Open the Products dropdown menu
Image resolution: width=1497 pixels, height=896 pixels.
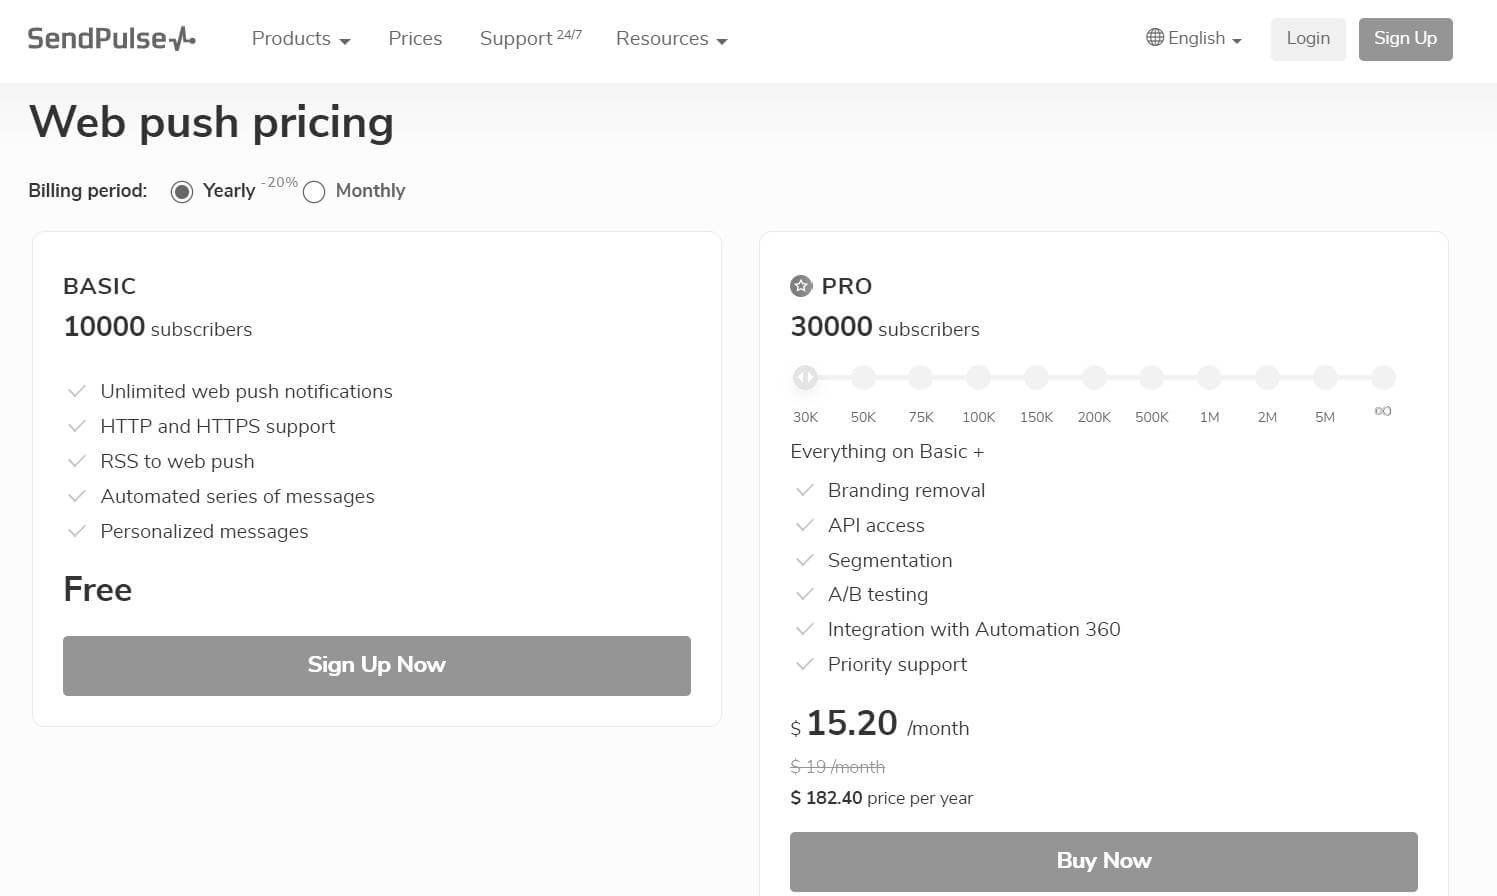tap(301, 39)
